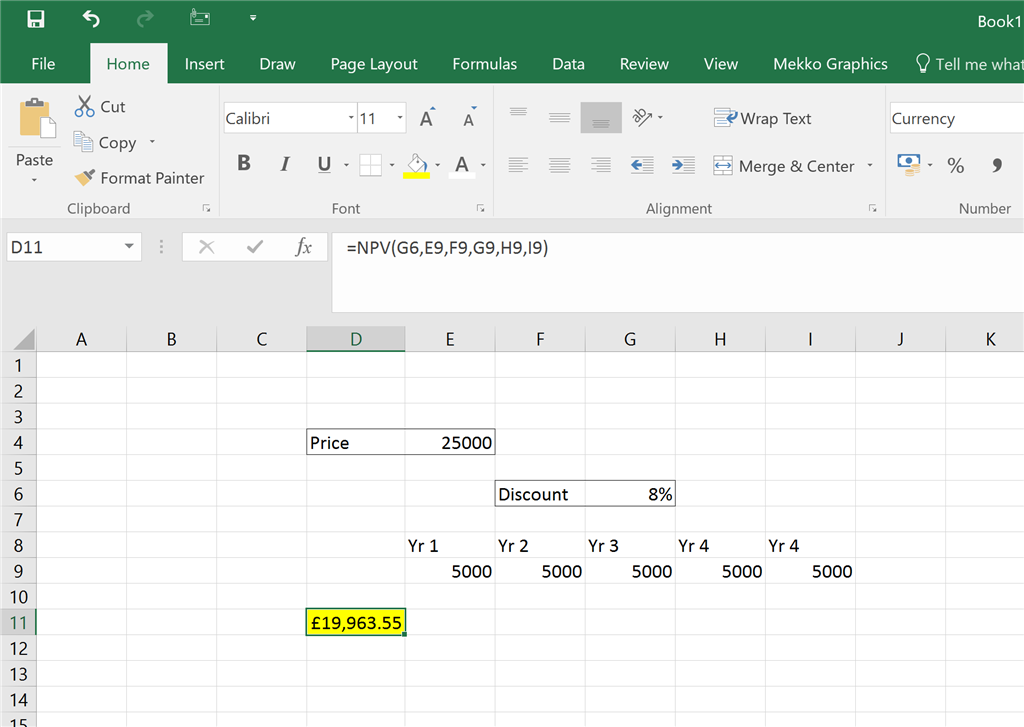Open Currency number format dropdown

pos(957,118)
